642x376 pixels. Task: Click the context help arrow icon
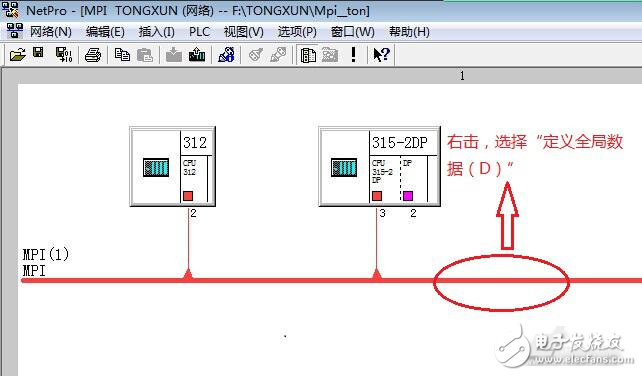tap(381, 54)
